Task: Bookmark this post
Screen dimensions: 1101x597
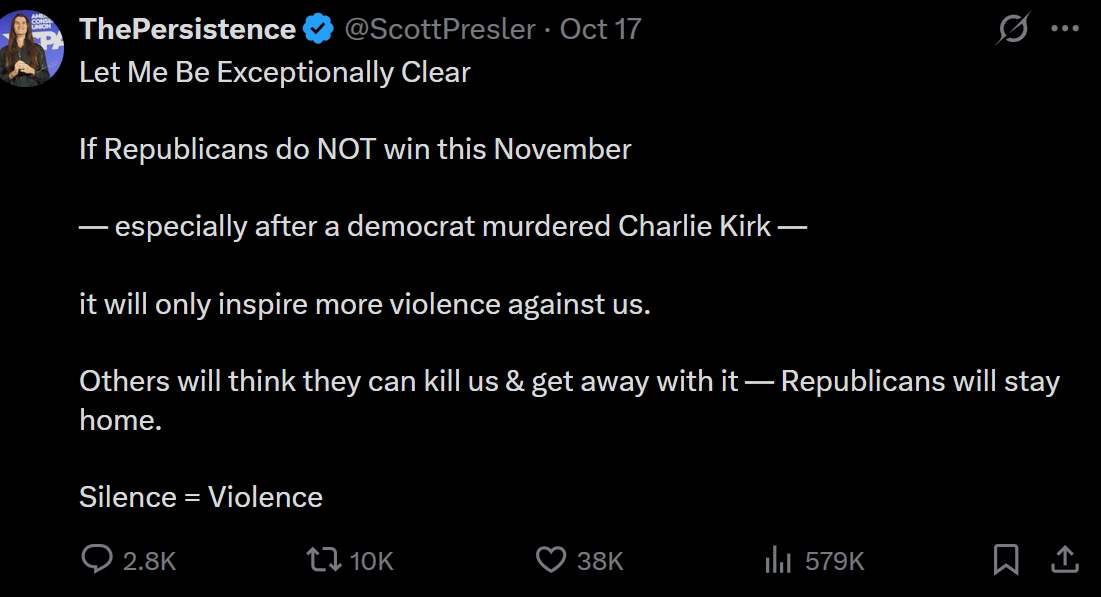Action: [1006, 559]
